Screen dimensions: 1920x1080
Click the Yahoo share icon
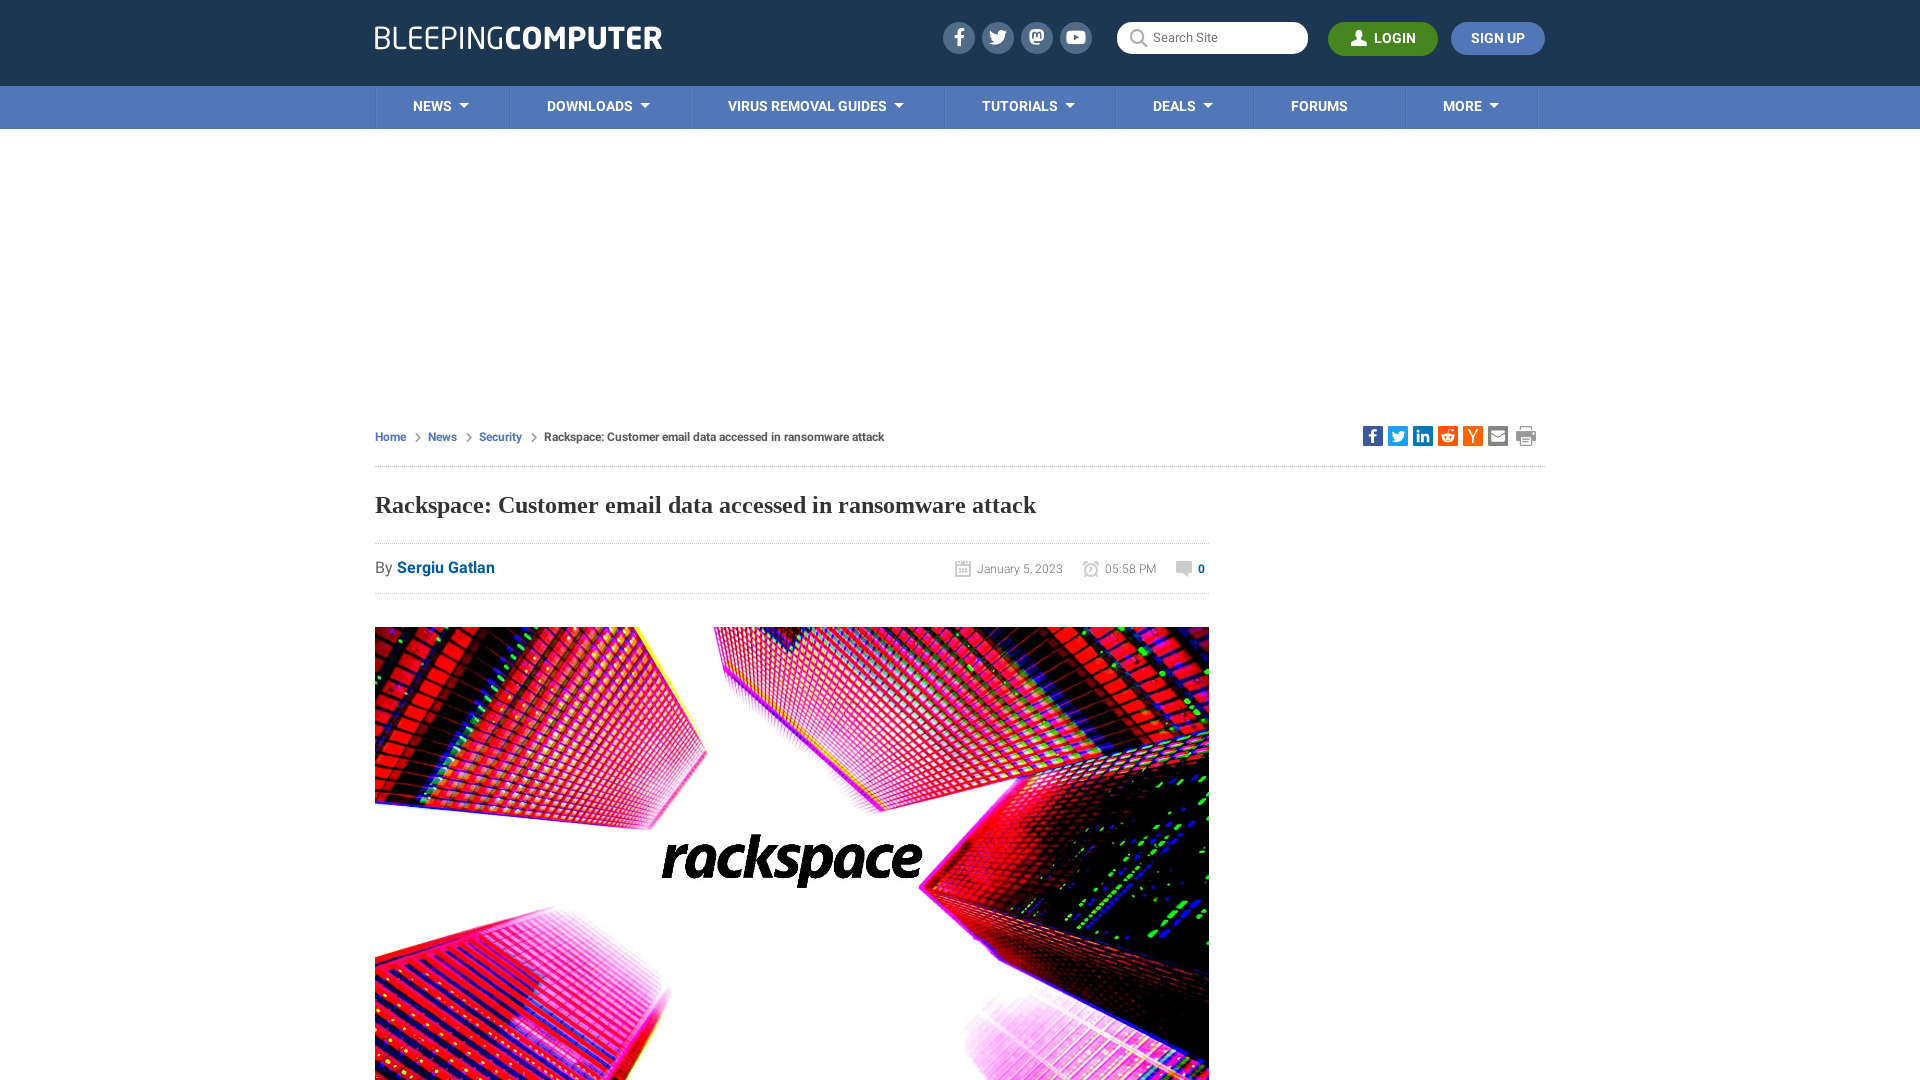point(1473,436)
